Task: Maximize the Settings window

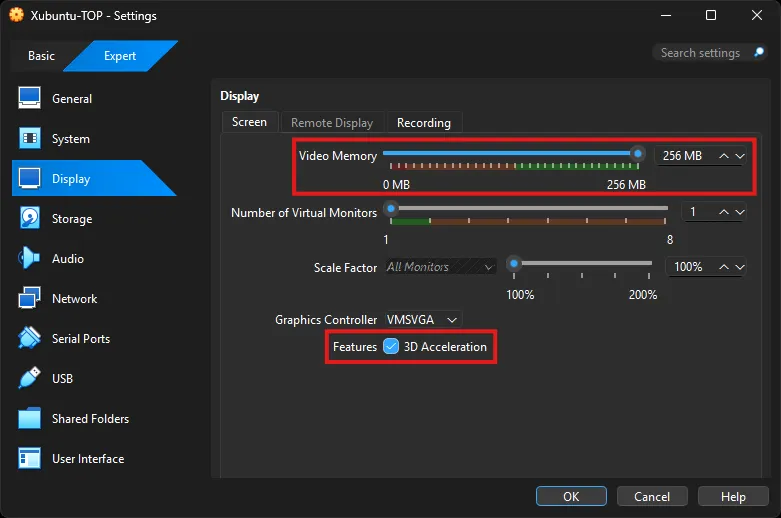Action: [x=711, y=15]
